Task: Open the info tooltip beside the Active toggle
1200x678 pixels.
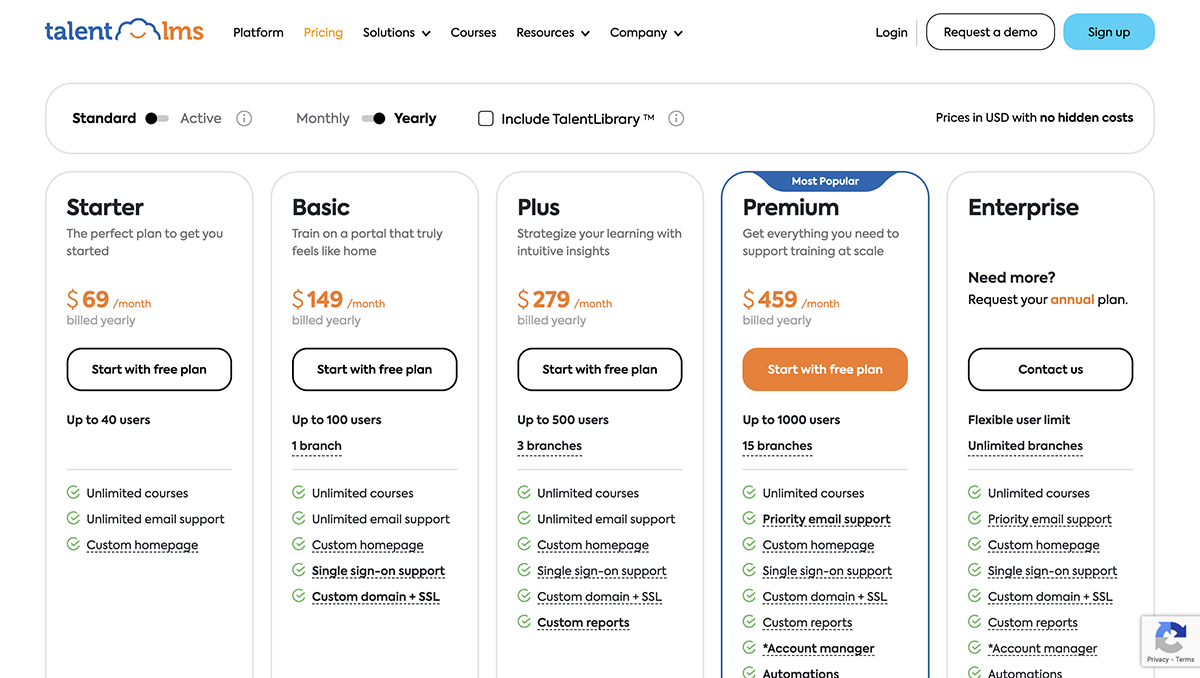Action: click(x=244, y=118)
